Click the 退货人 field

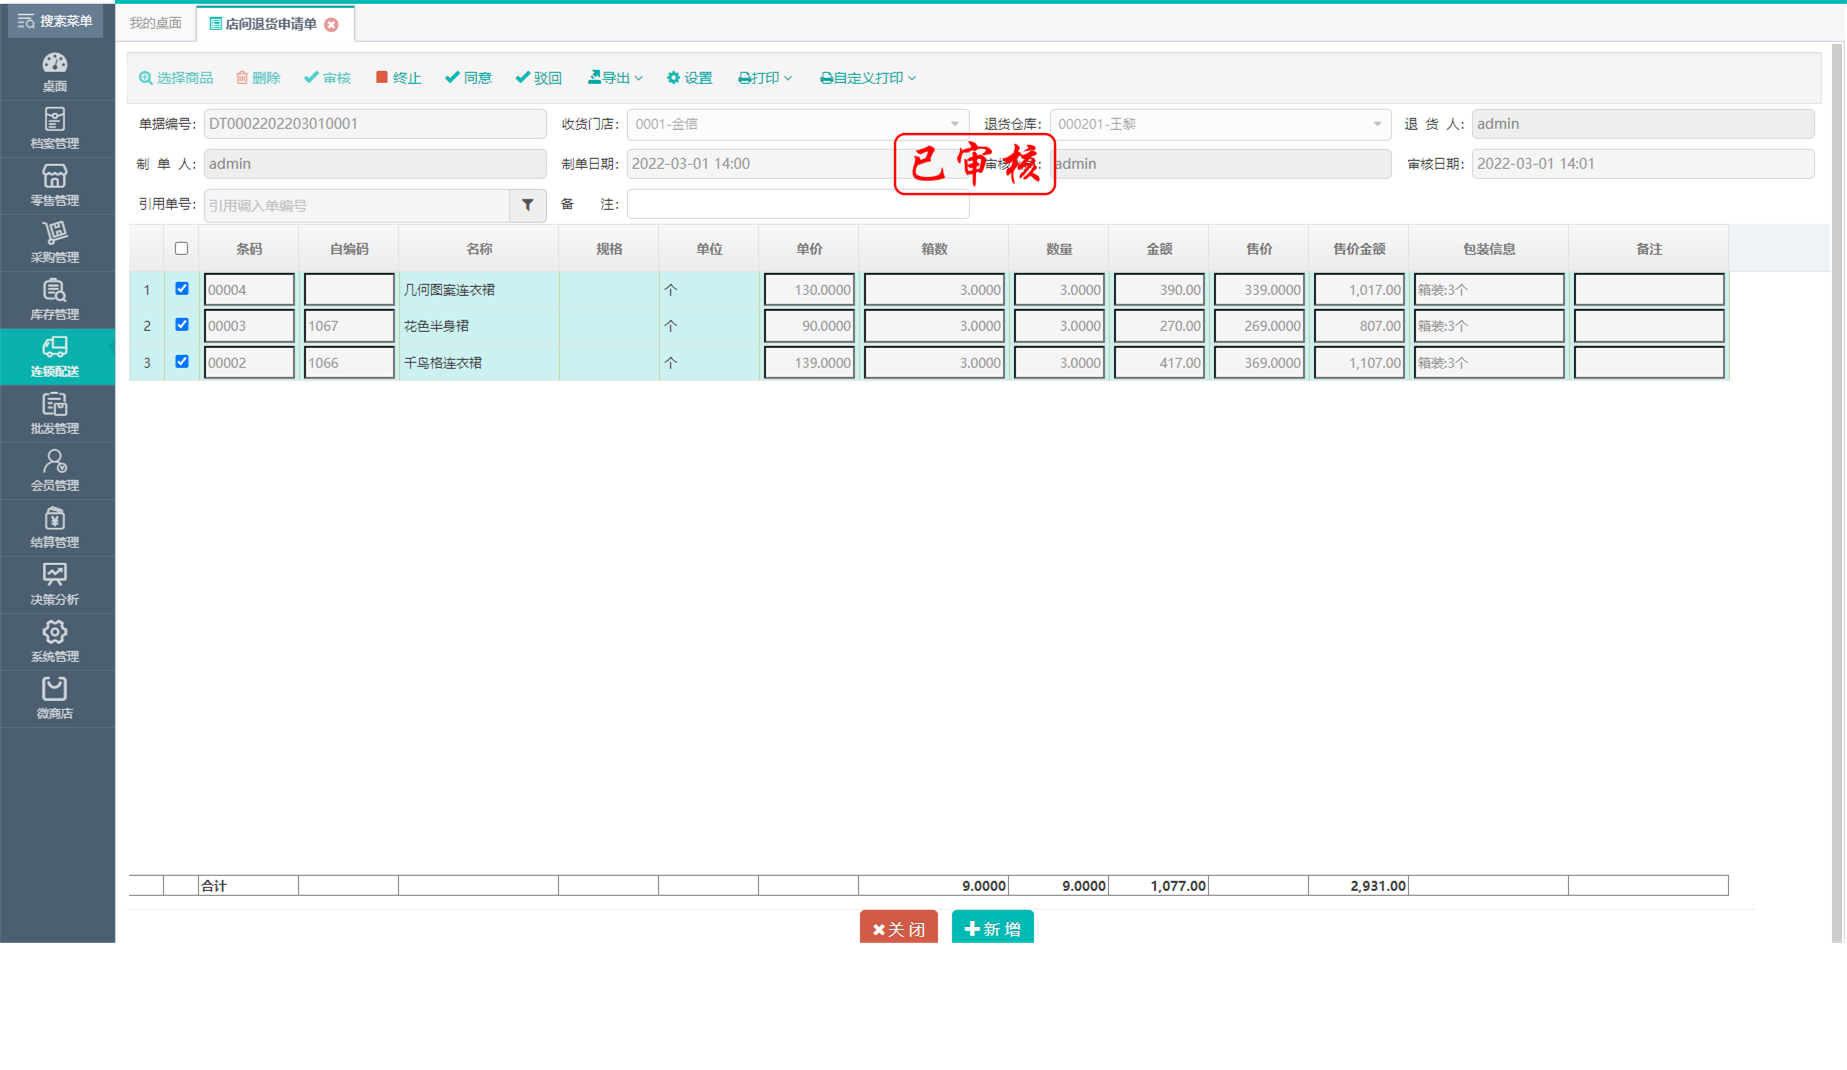1643,124
